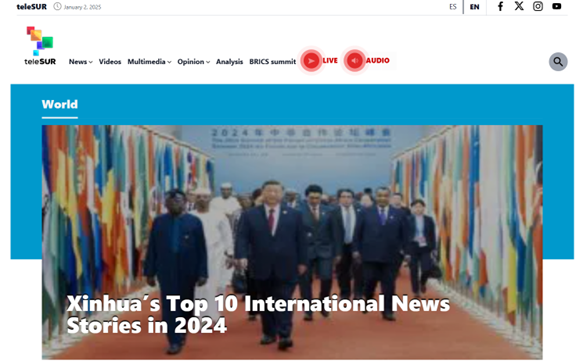Select the World section tab
The image size is (583, 361).
coord(59,104)
